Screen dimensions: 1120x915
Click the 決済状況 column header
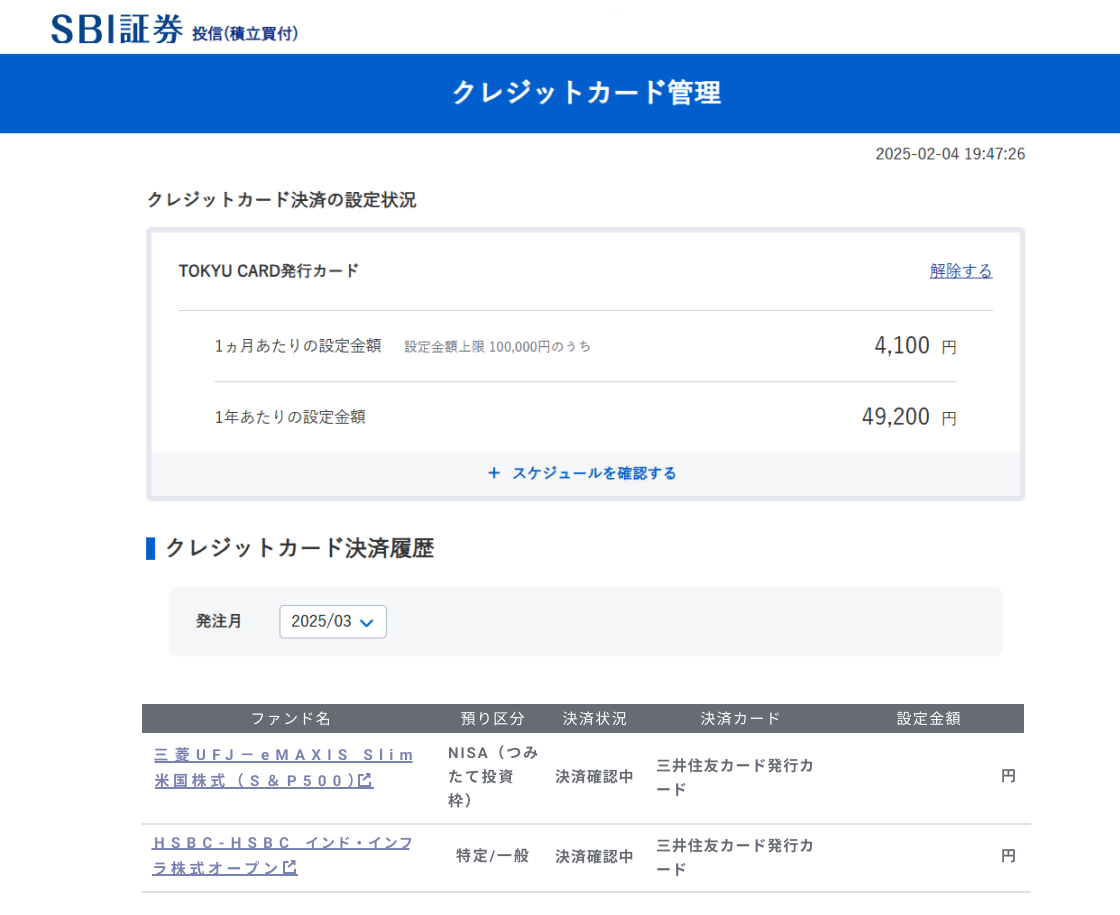click(594, 719)
